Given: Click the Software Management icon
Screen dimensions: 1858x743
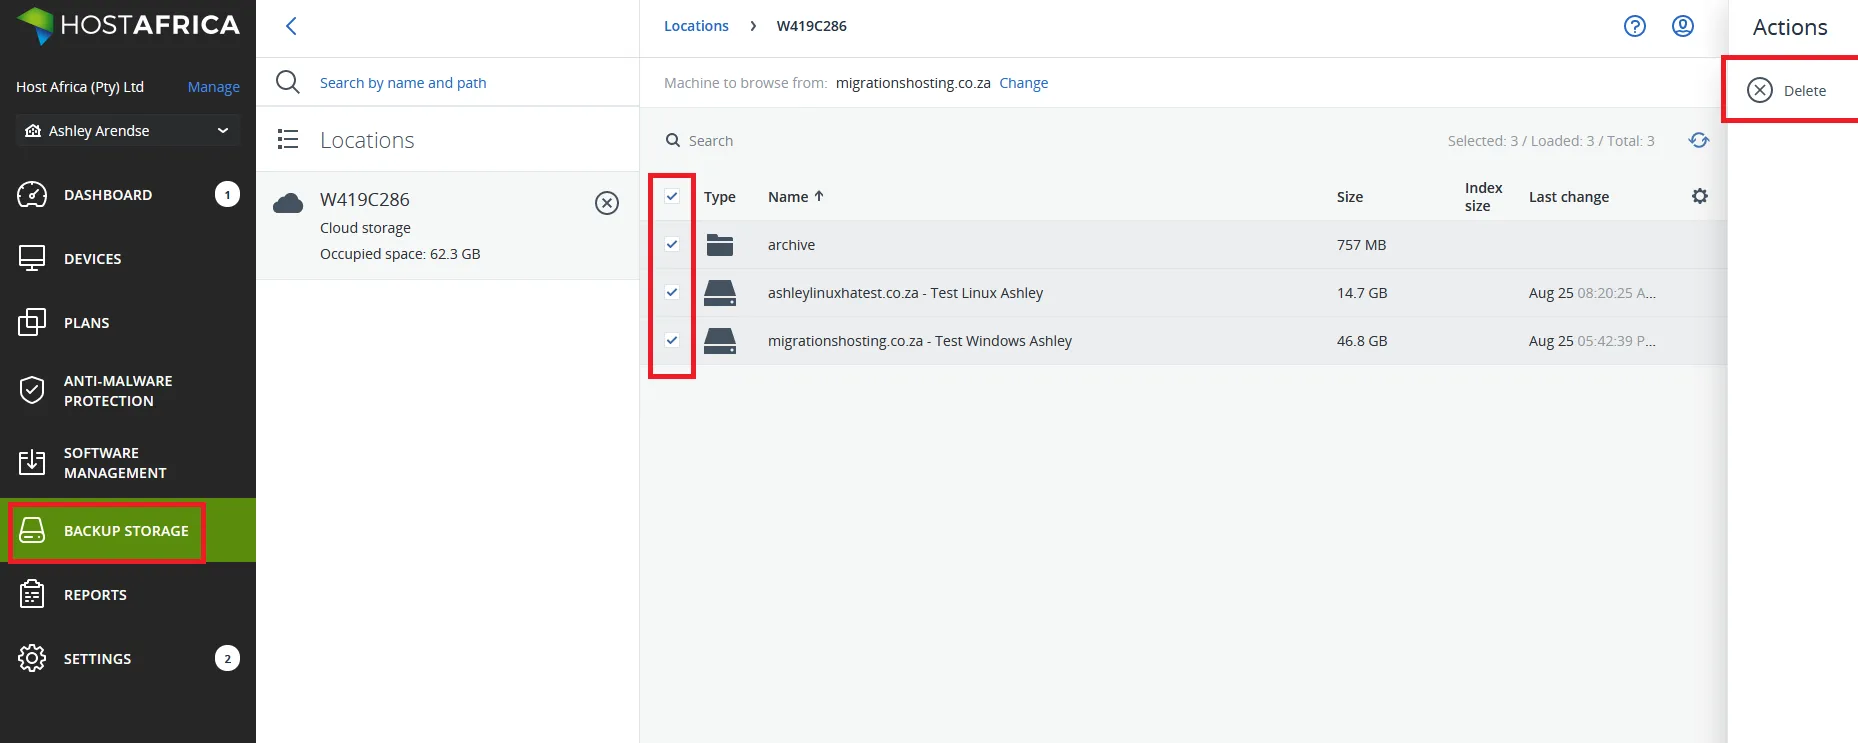Looking at the screenshot, I should (x=32, y=462).
